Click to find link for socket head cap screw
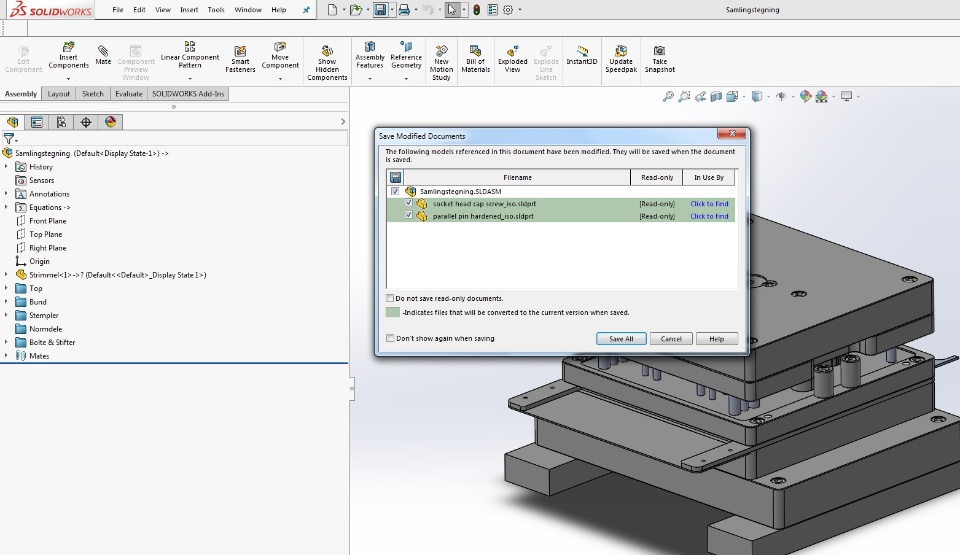Image resolution: width=960 pixels, height=555 pixels. point(709,203)
